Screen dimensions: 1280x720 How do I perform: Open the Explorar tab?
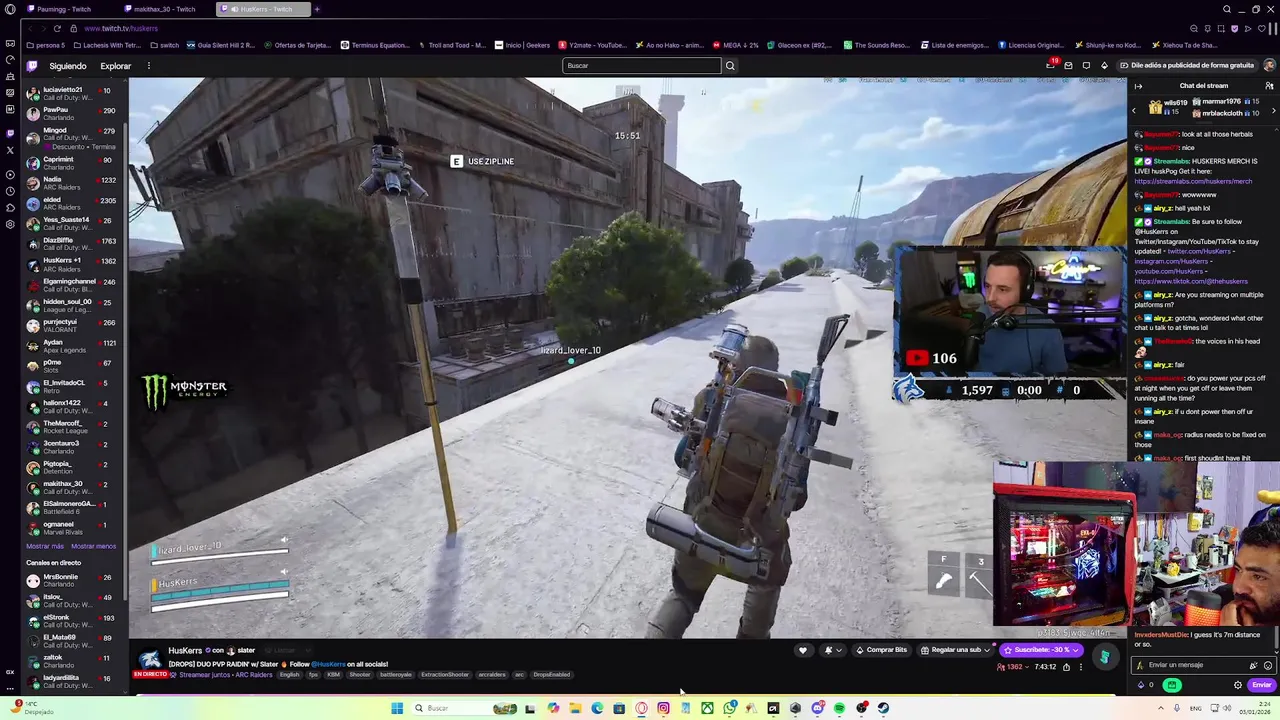[x=115, y=66]
